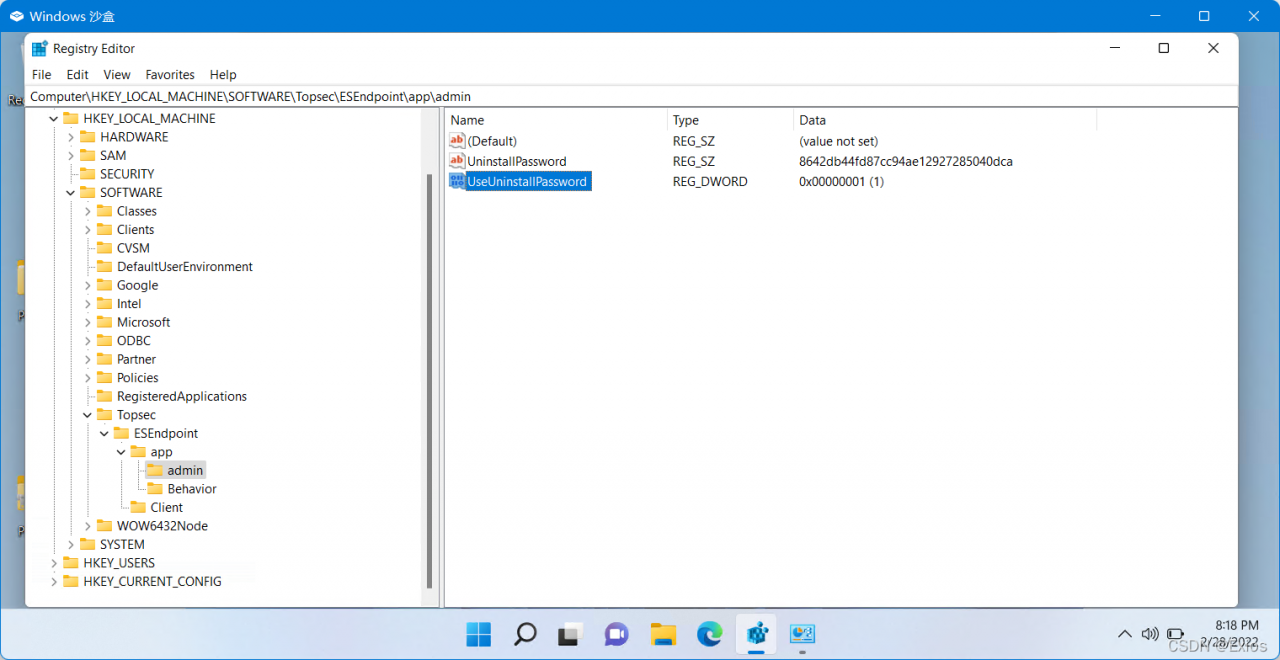Click the Registry Editor title bar icon
Image resolution: width=1280 pixels, height=660 pixels.
(x=40, y=48)
